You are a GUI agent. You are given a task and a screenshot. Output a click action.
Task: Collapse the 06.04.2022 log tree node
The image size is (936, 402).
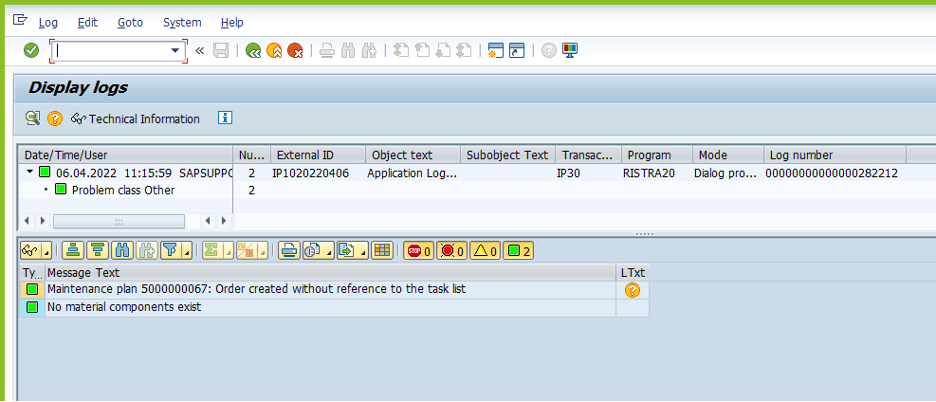coord(30,173)
